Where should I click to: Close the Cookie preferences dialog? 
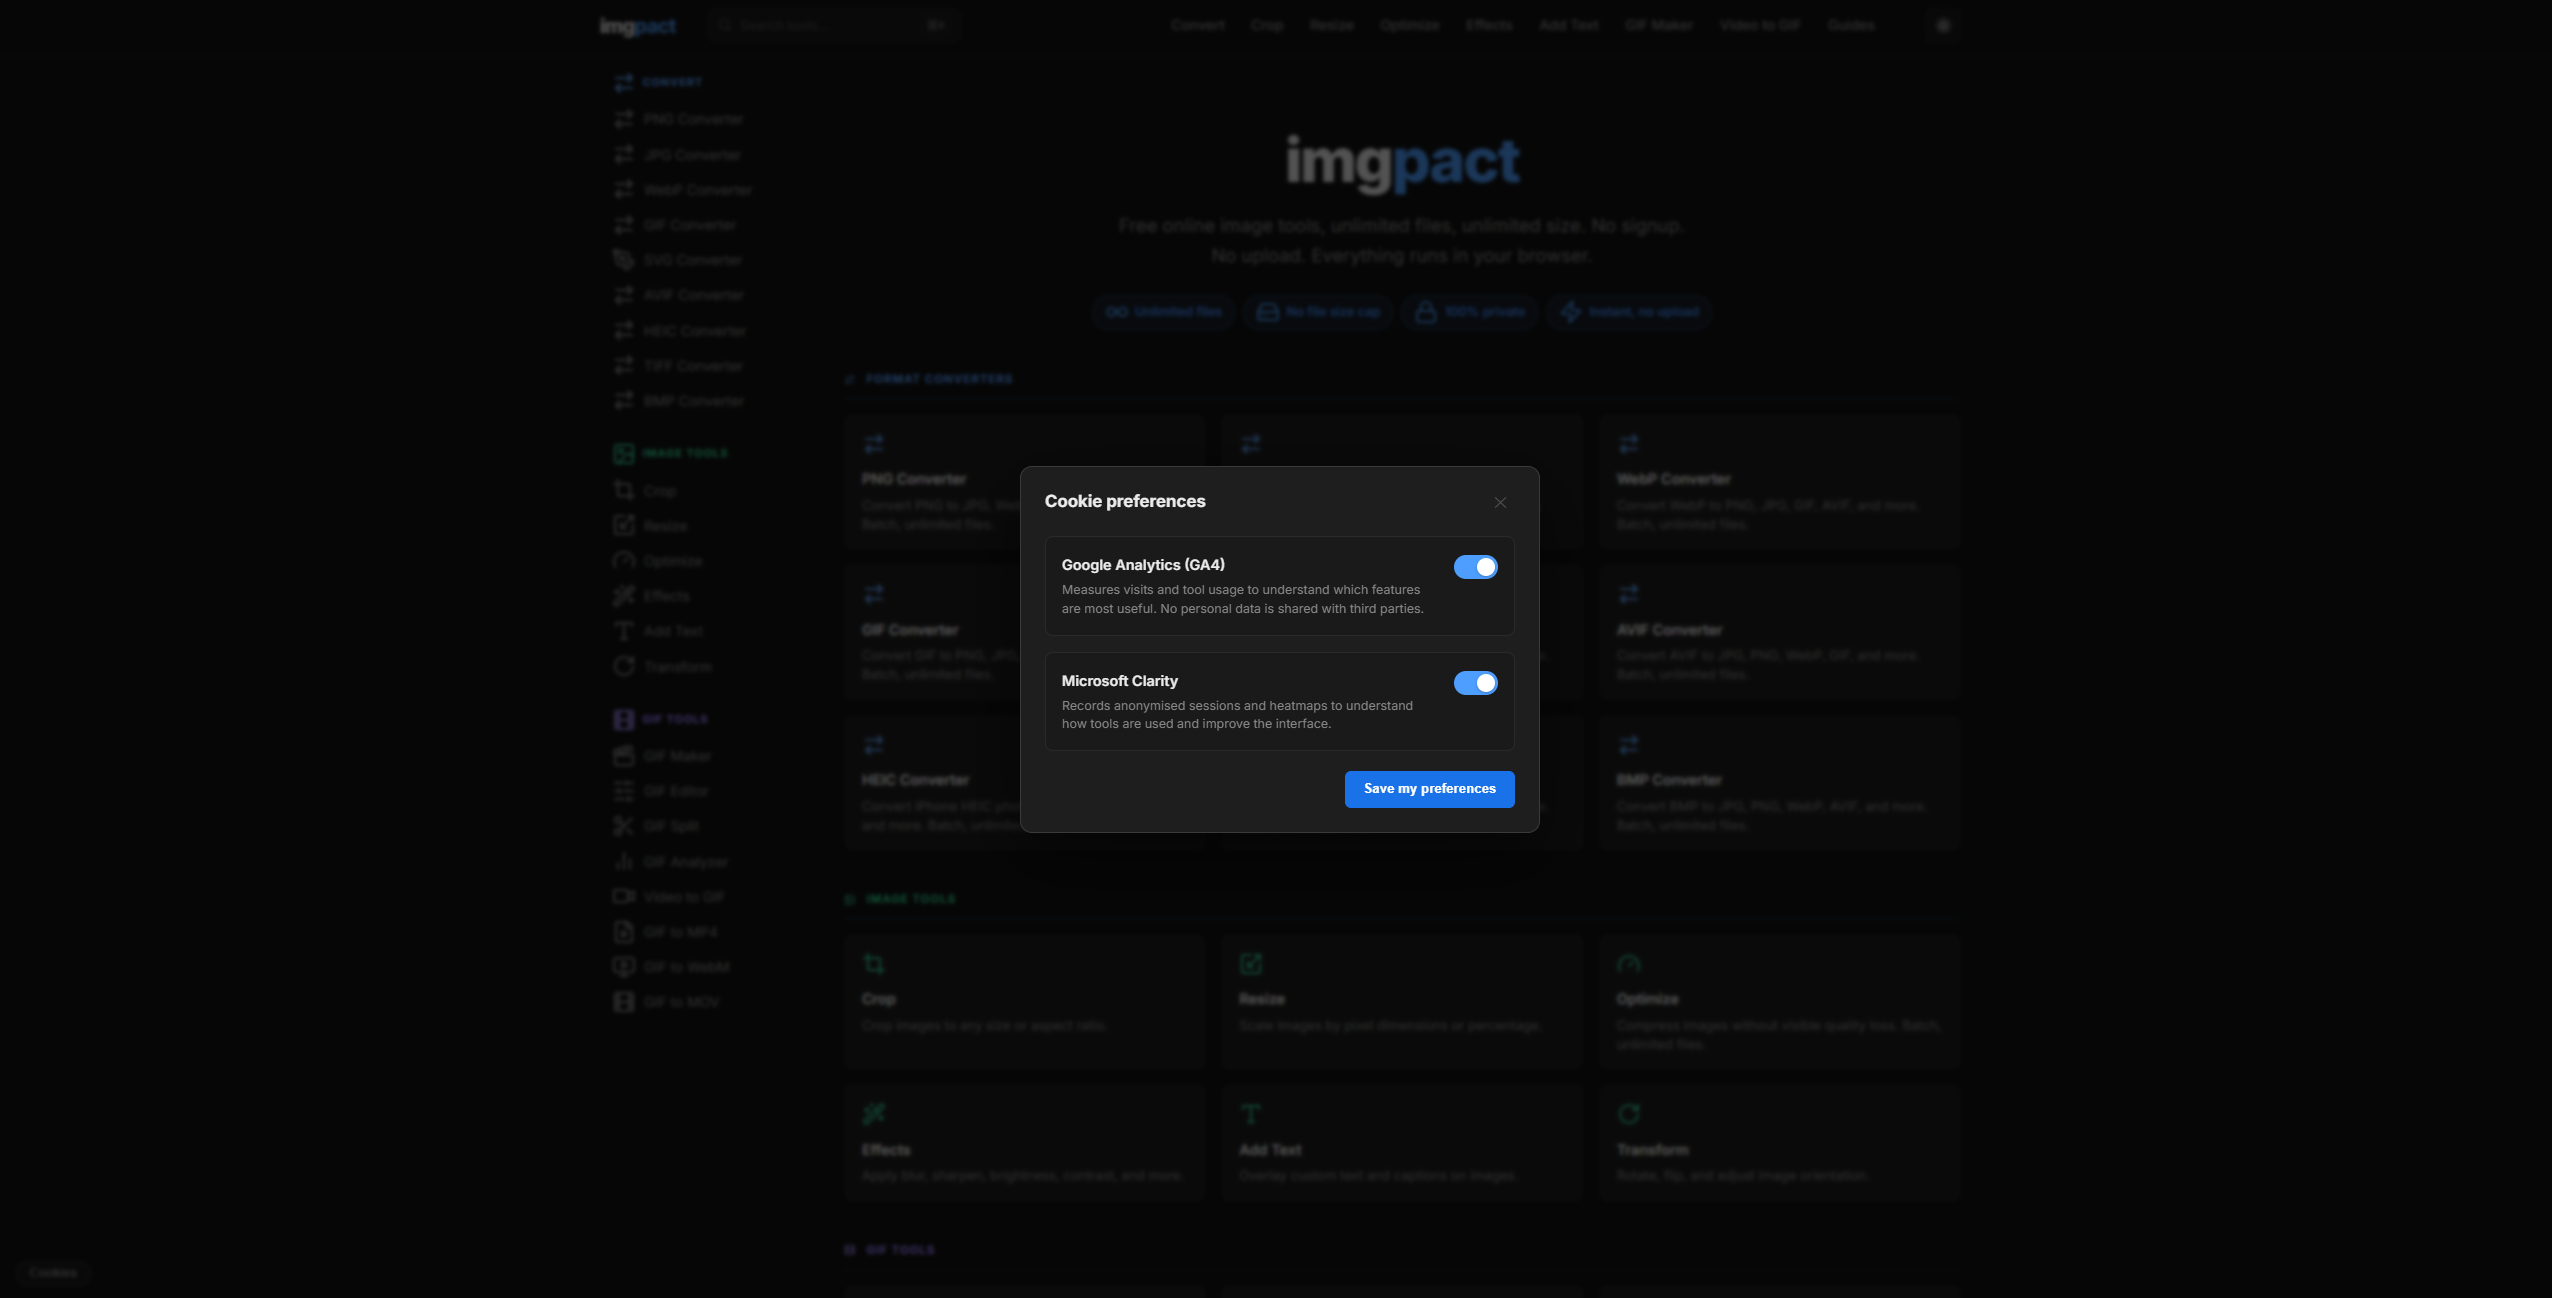coord(1500,503)
